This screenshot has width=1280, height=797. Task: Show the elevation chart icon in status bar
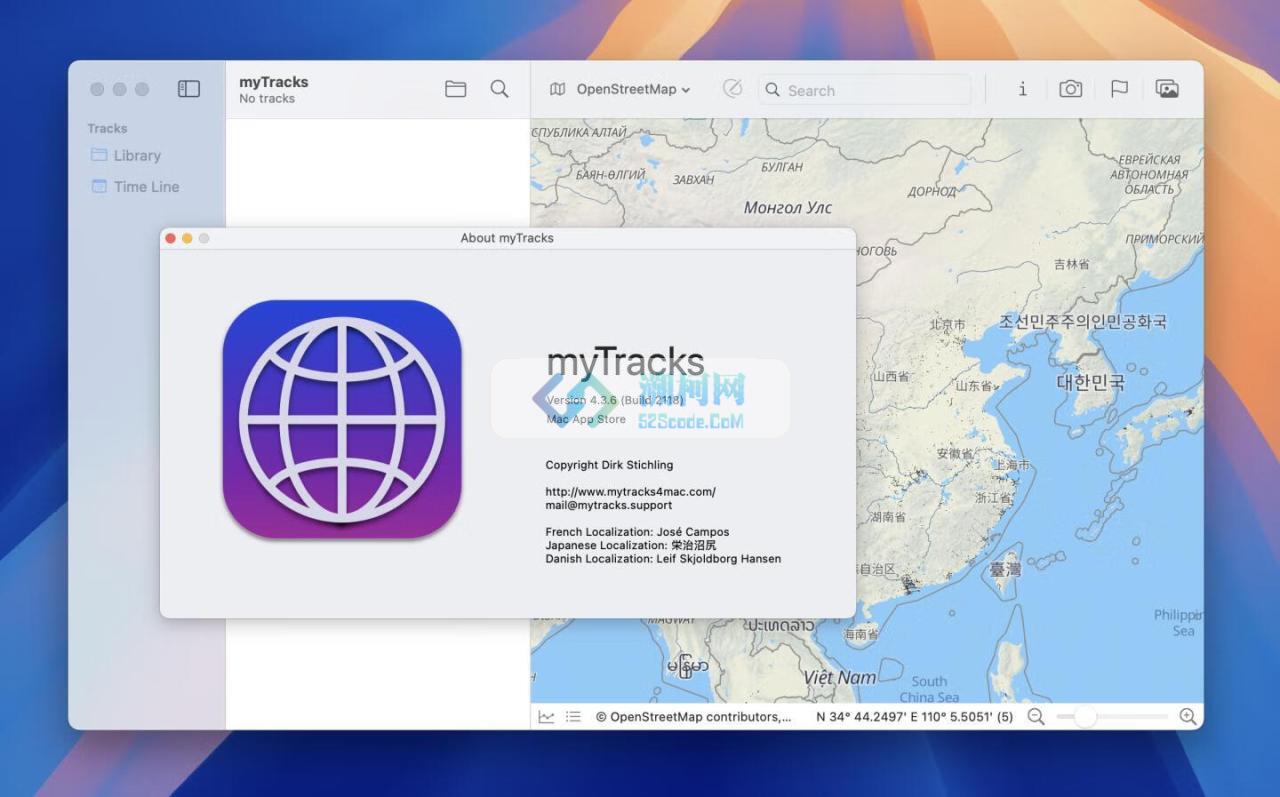click(546, 716)
